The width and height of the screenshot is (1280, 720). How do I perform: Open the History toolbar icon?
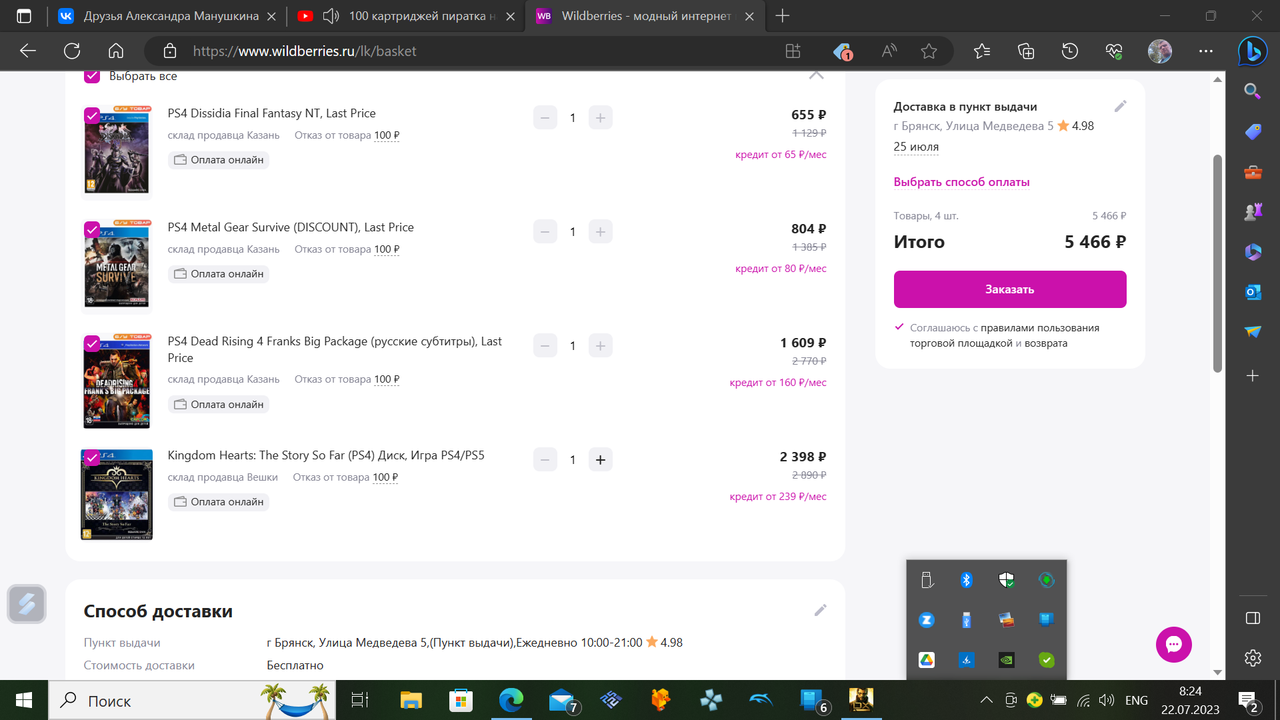point(1070,51)
